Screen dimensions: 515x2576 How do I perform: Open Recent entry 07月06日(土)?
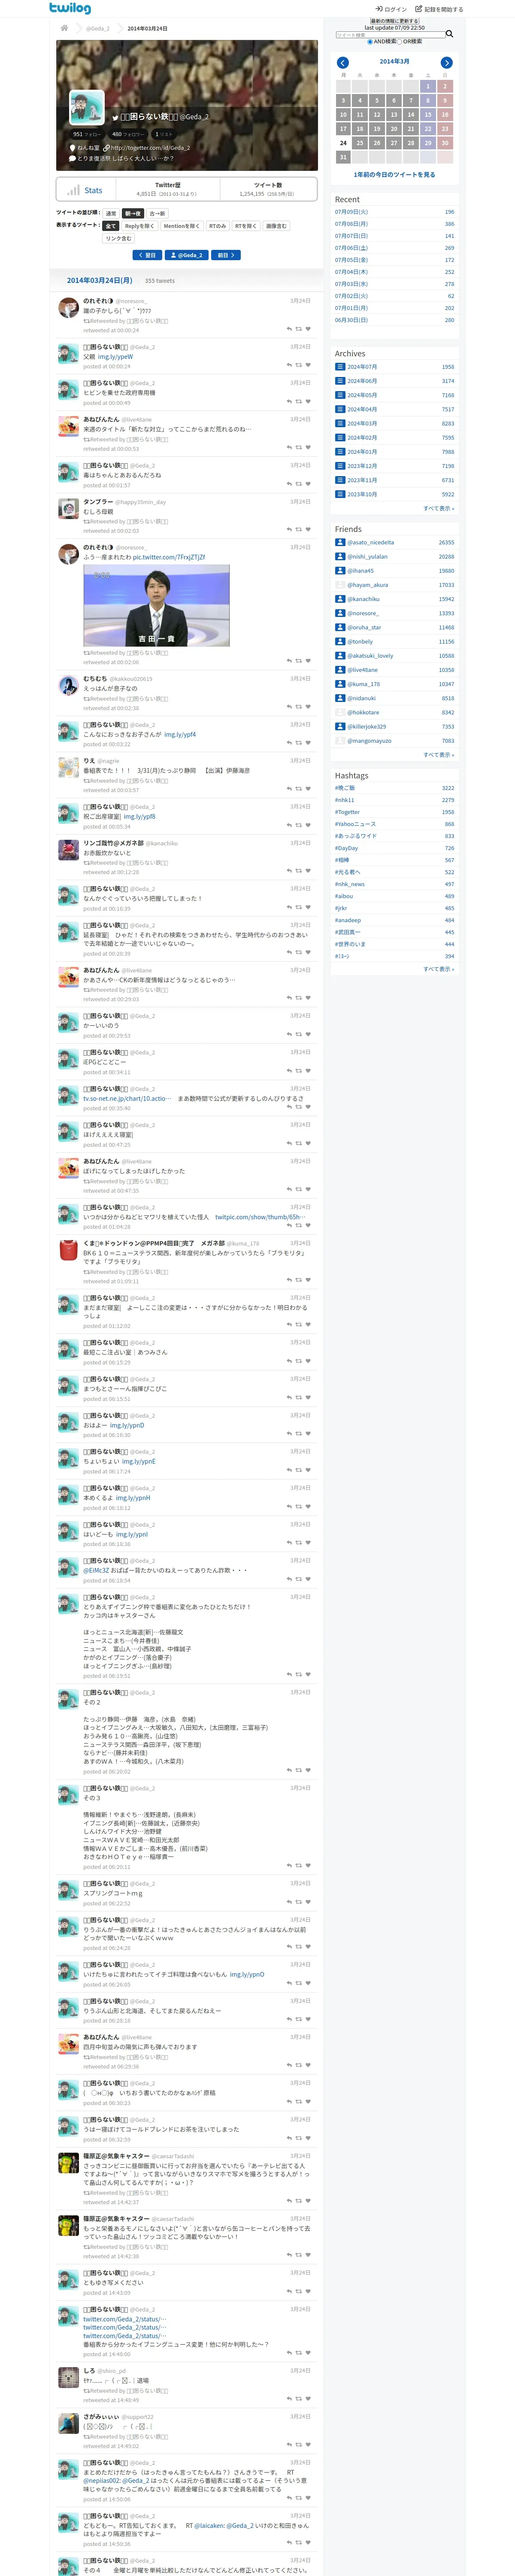[351, 248]
